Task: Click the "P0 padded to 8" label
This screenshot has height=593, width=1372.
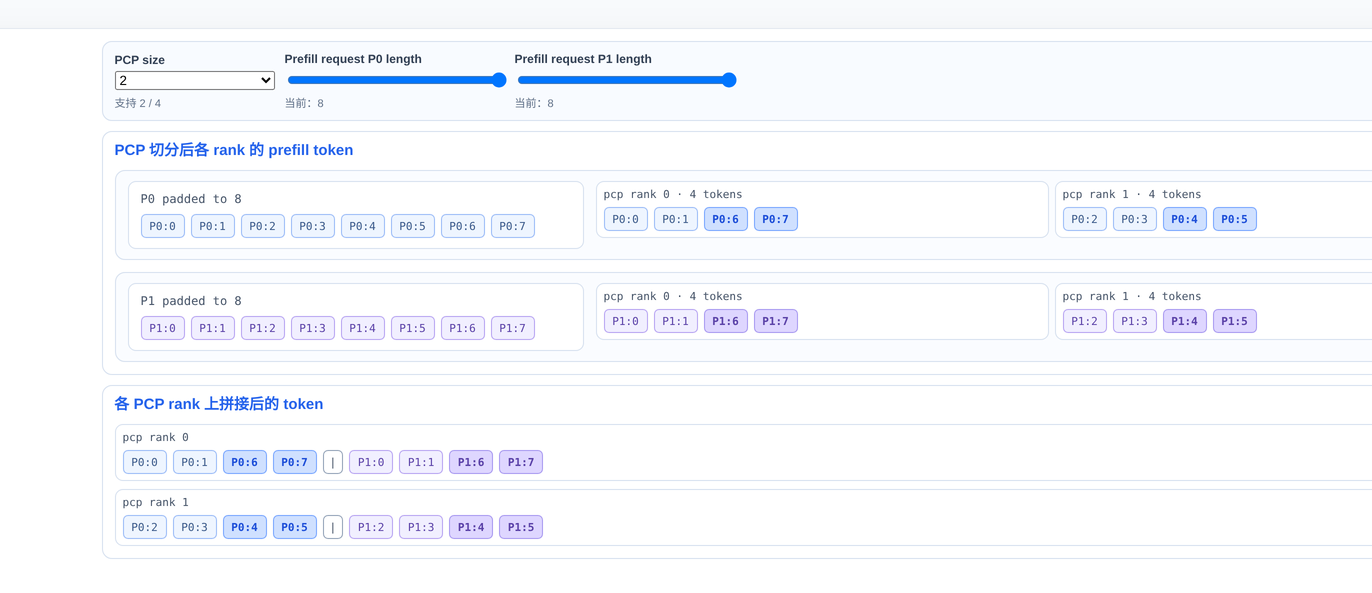Action: (191, 199)
